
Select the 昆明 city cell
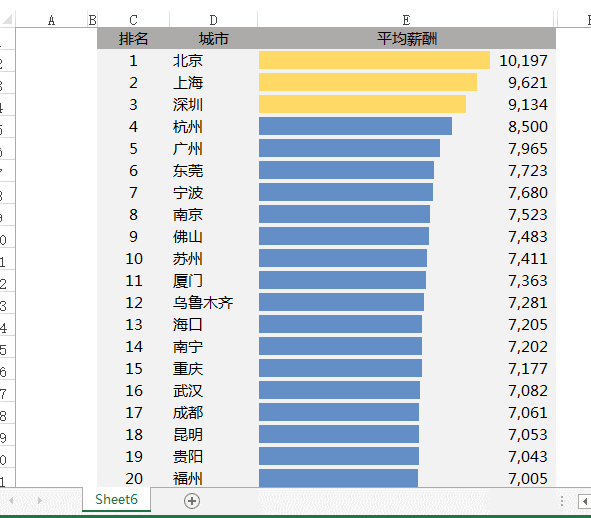(x=213, y=434)
